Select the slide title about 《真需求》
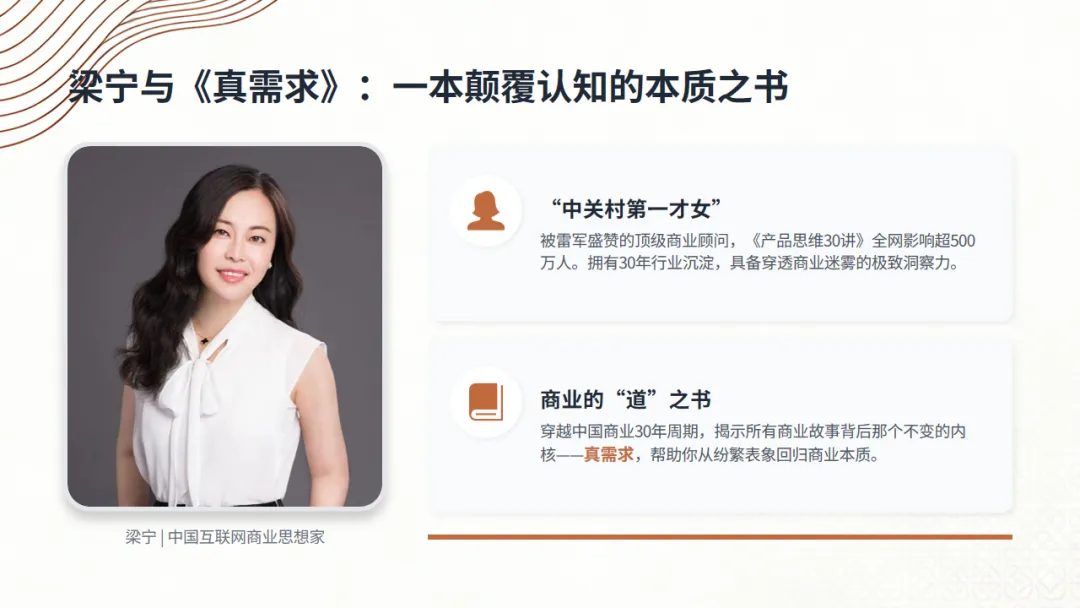The height and width of the screenshot is (608, 1080). pyautogui.click(x=428, y=87)
